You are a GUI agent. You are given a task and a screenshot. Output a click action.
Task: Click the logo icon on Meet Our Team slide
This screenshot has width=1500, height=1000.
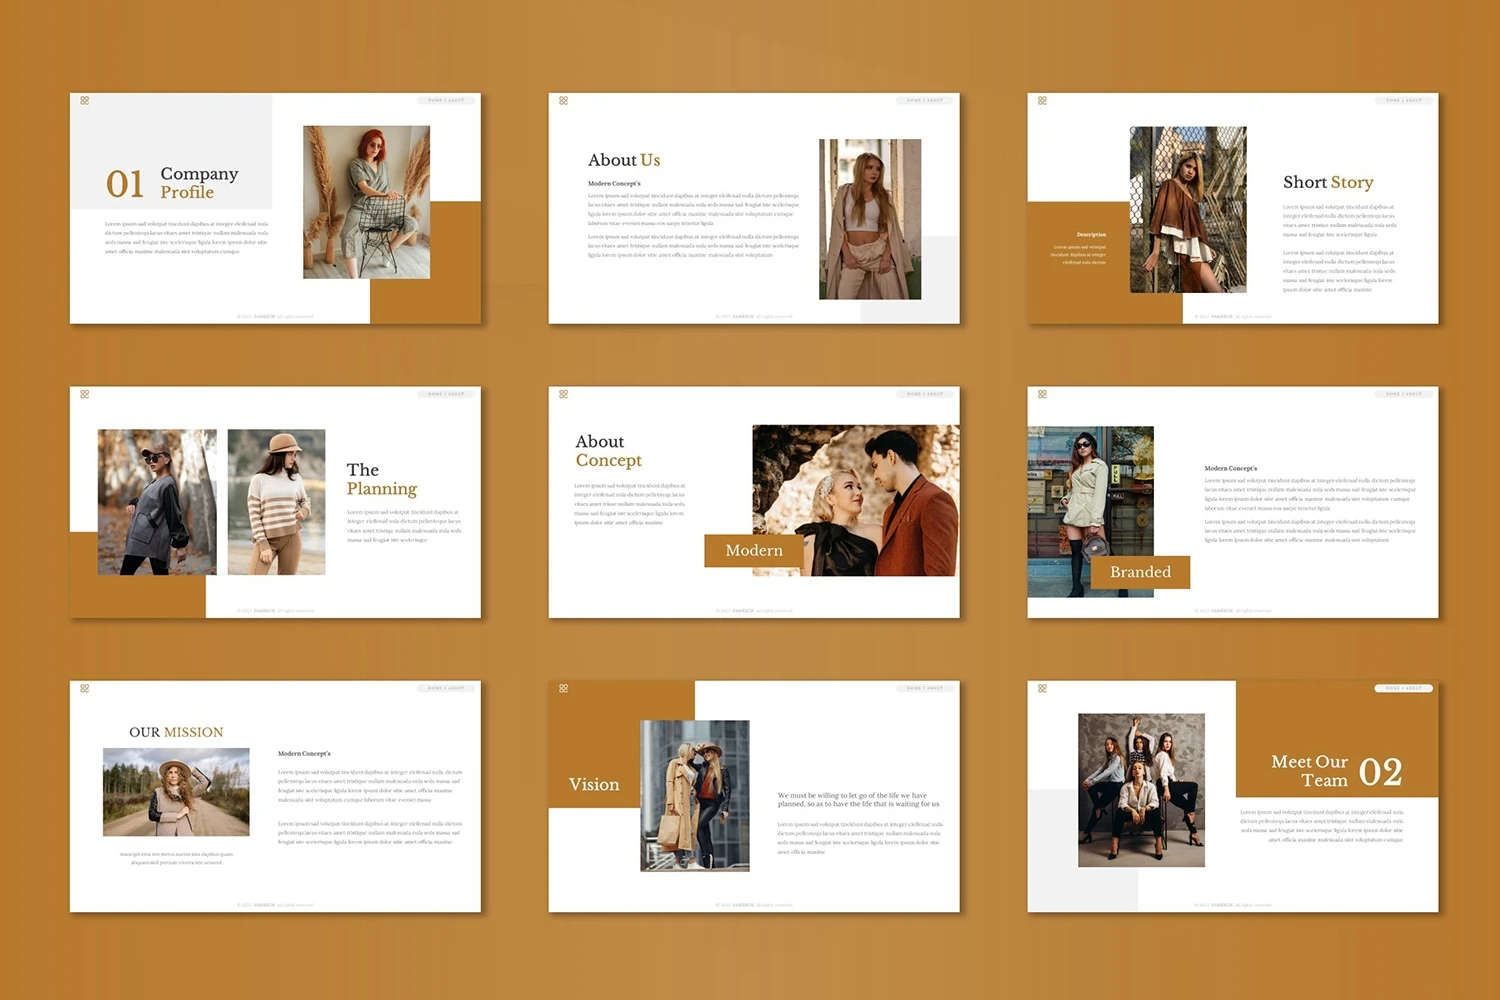pos(1043,688)
